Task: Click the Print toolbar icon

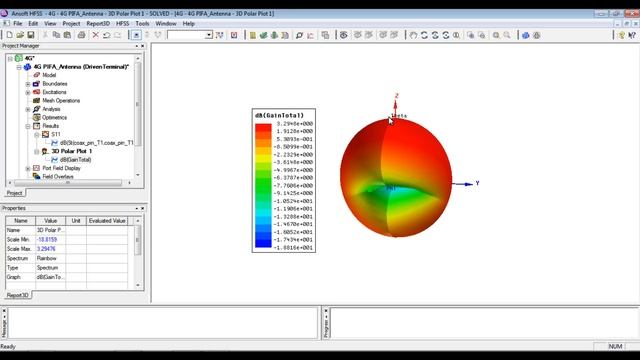Action: 82,35
